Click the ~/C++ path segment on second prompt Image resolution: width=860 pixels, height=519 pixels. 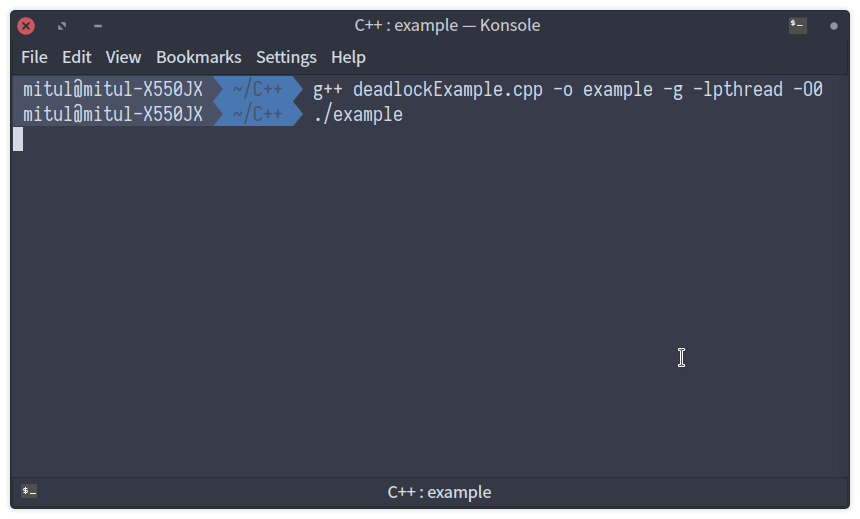click(x=257, y=114)
